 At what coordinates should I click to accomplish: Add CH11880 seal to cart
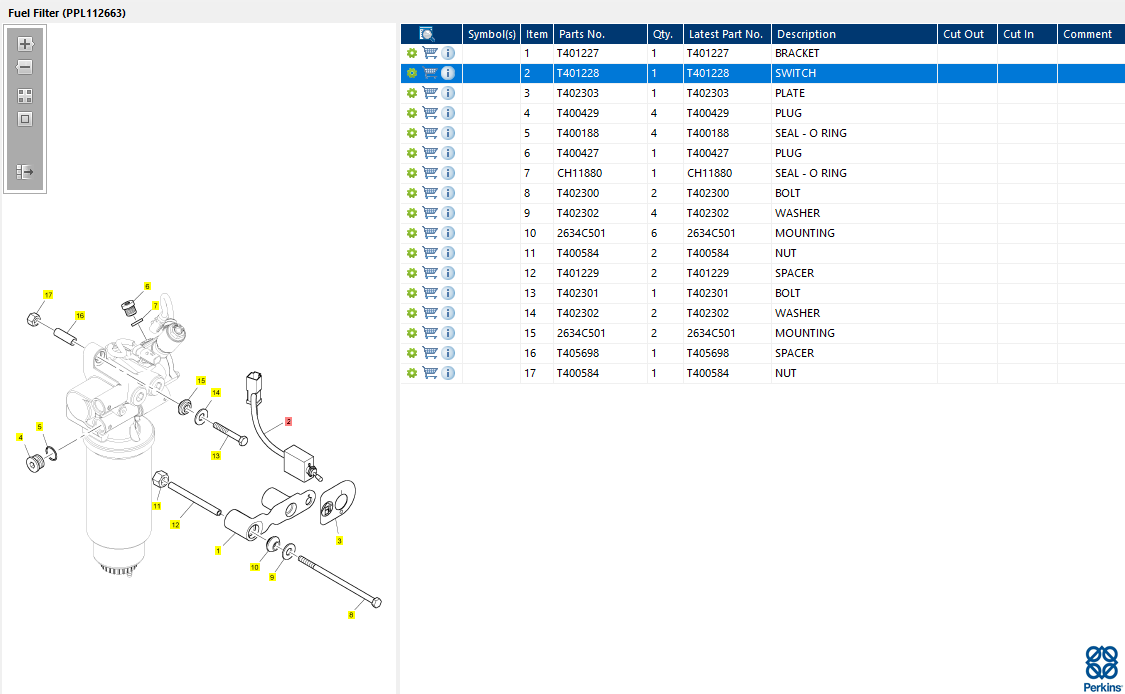pyautogui.click(x=430, y=173)
